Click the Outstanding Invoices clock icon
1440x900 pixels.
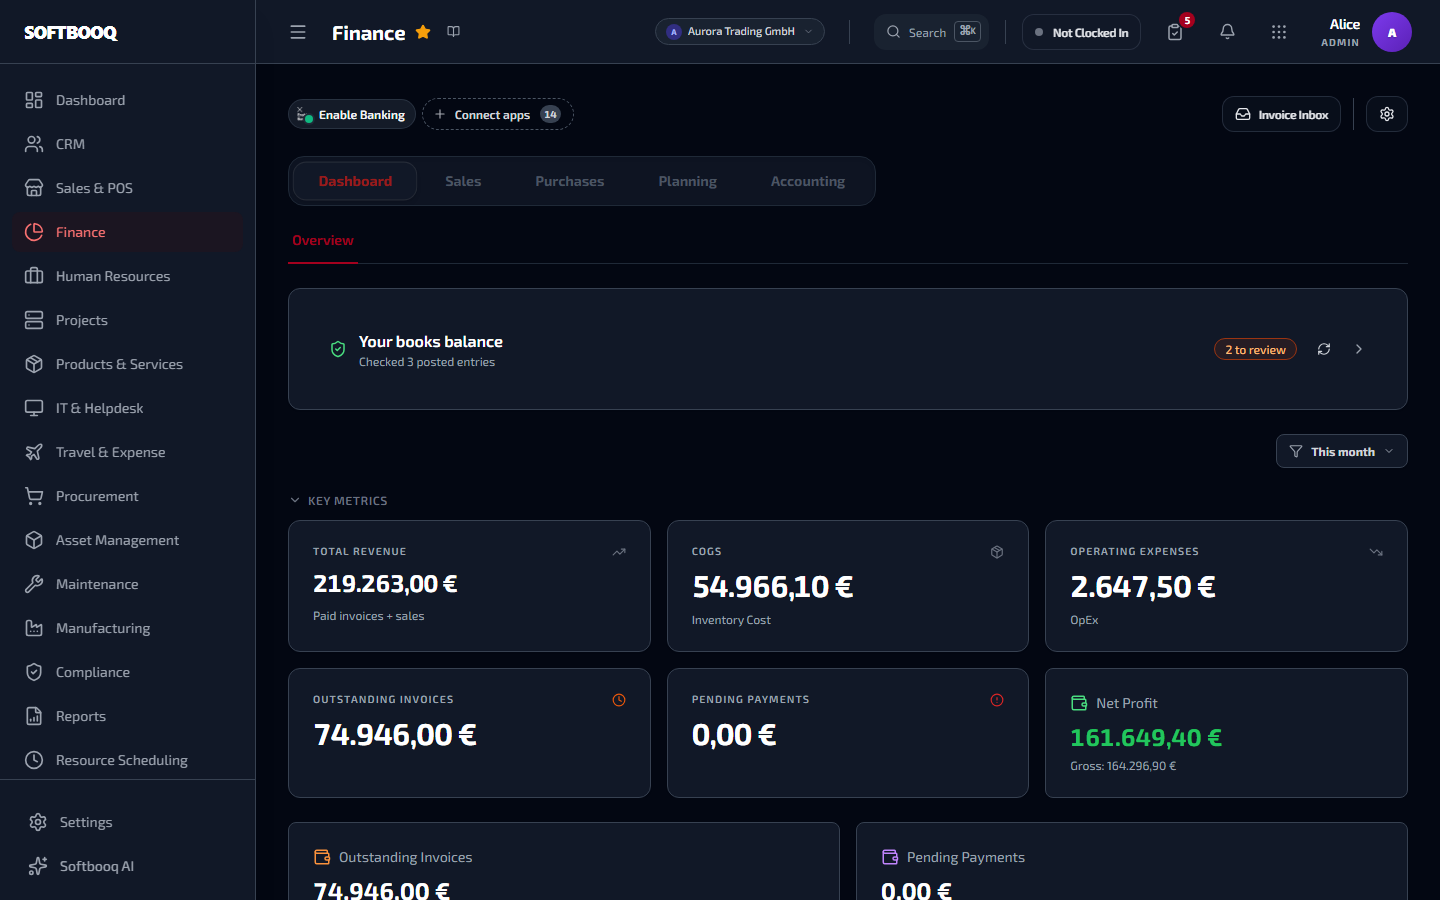[x=619, y=700]
